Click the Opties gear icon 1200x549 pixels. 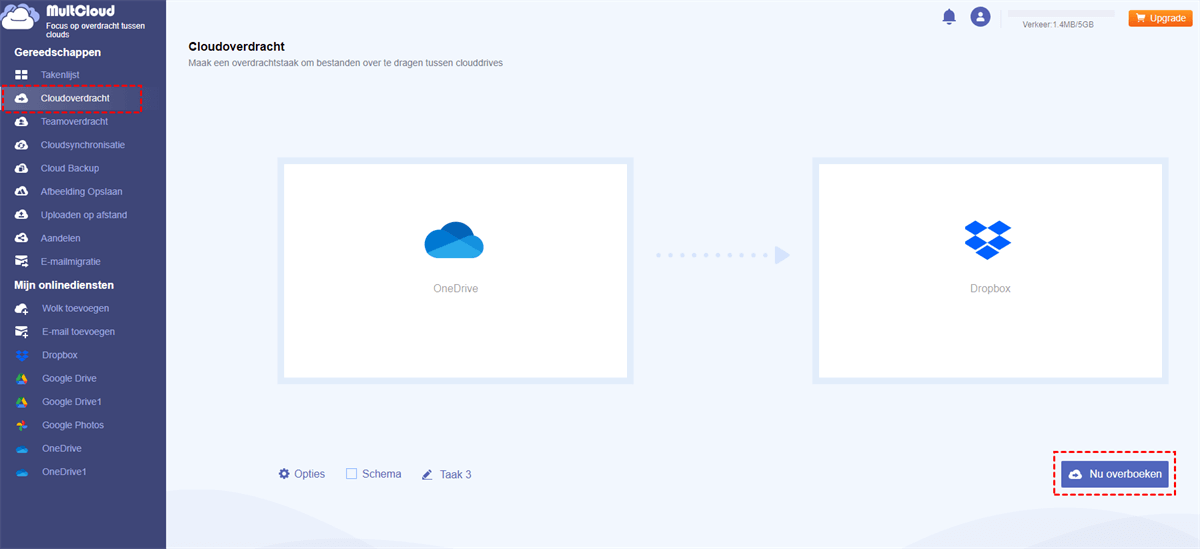click(284, 474)
